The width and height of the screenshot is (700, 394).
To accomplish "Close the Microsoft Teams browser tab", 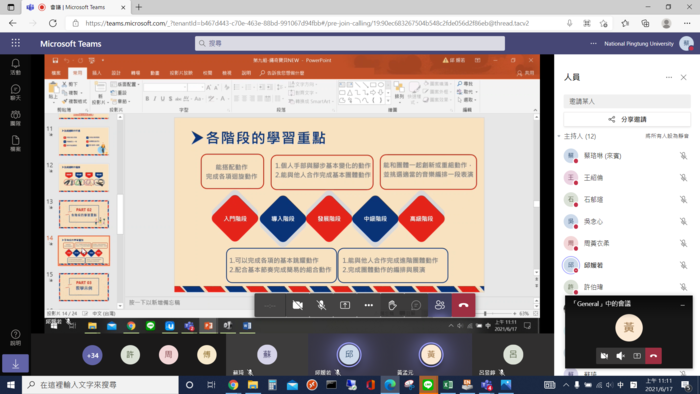I will [123, 7].
